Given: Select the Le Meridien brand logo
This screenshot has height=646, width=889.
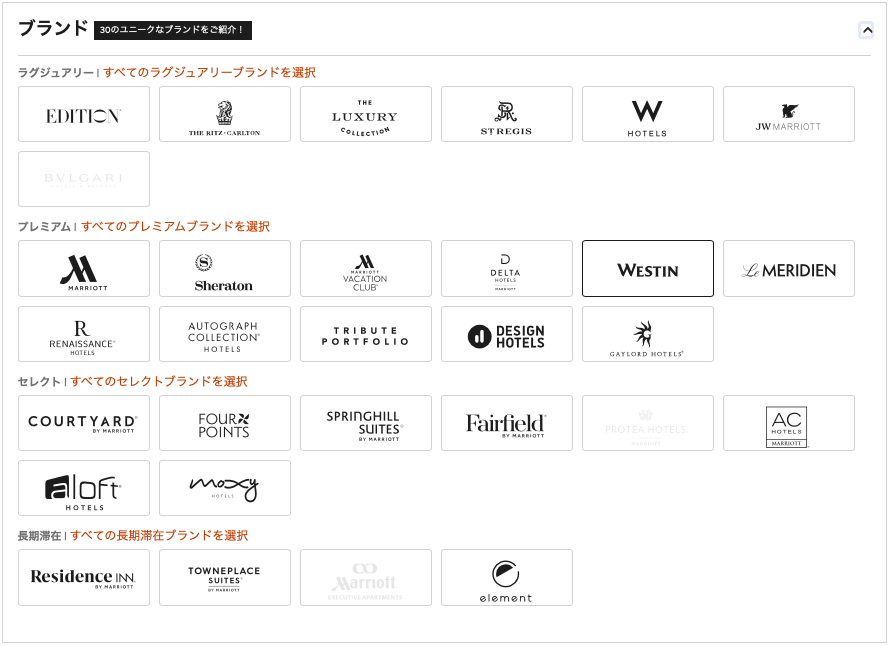Looking at the screenshot, I should (x=789, y=268).
